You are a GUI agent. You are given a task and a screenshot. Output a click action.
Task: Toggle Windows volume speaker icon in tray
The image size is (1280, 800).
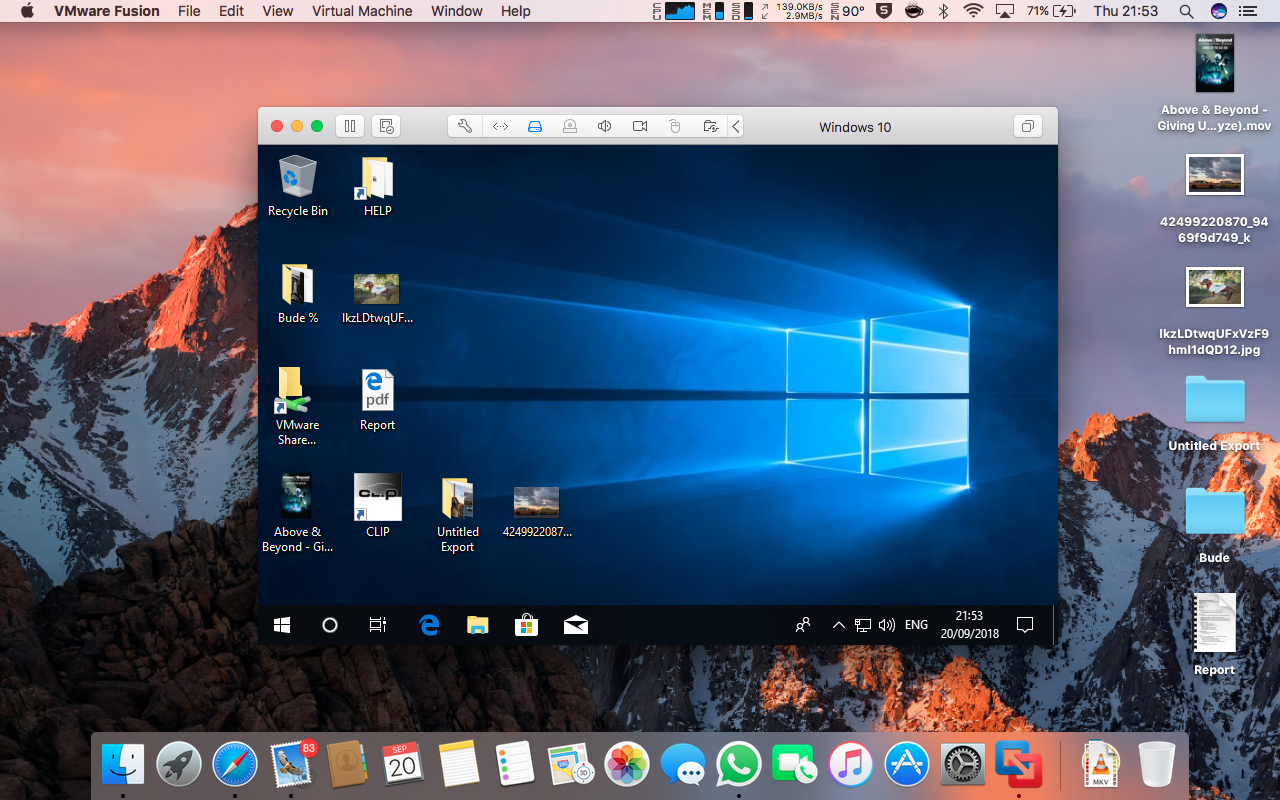coord(886,625)
